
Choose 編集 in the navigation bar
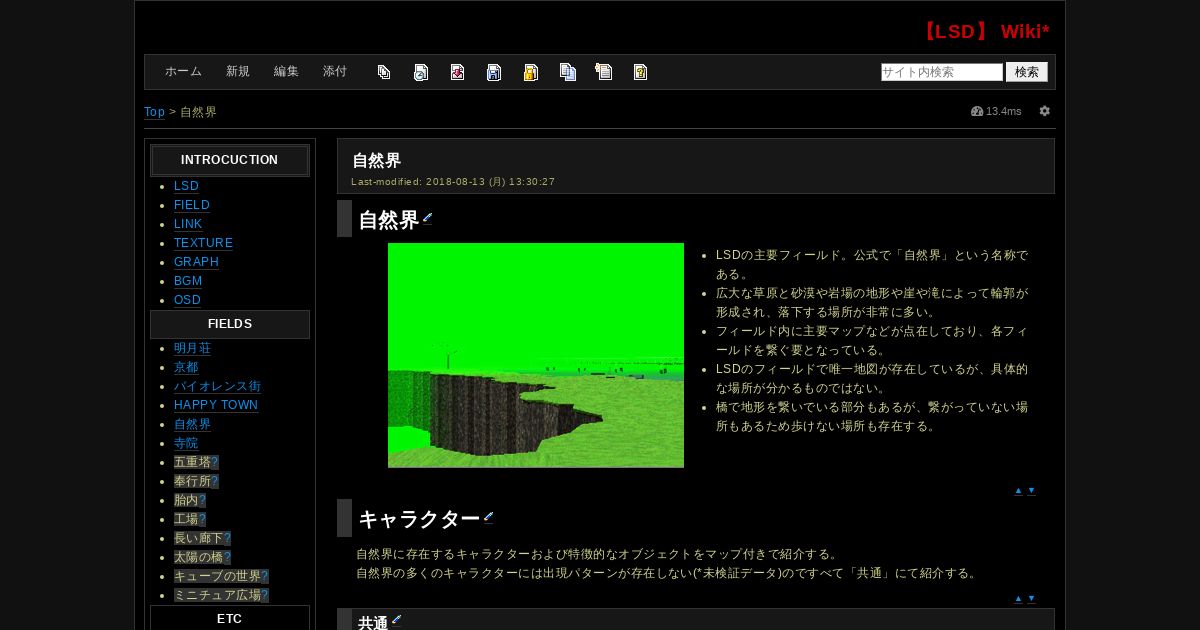point(286,72)
